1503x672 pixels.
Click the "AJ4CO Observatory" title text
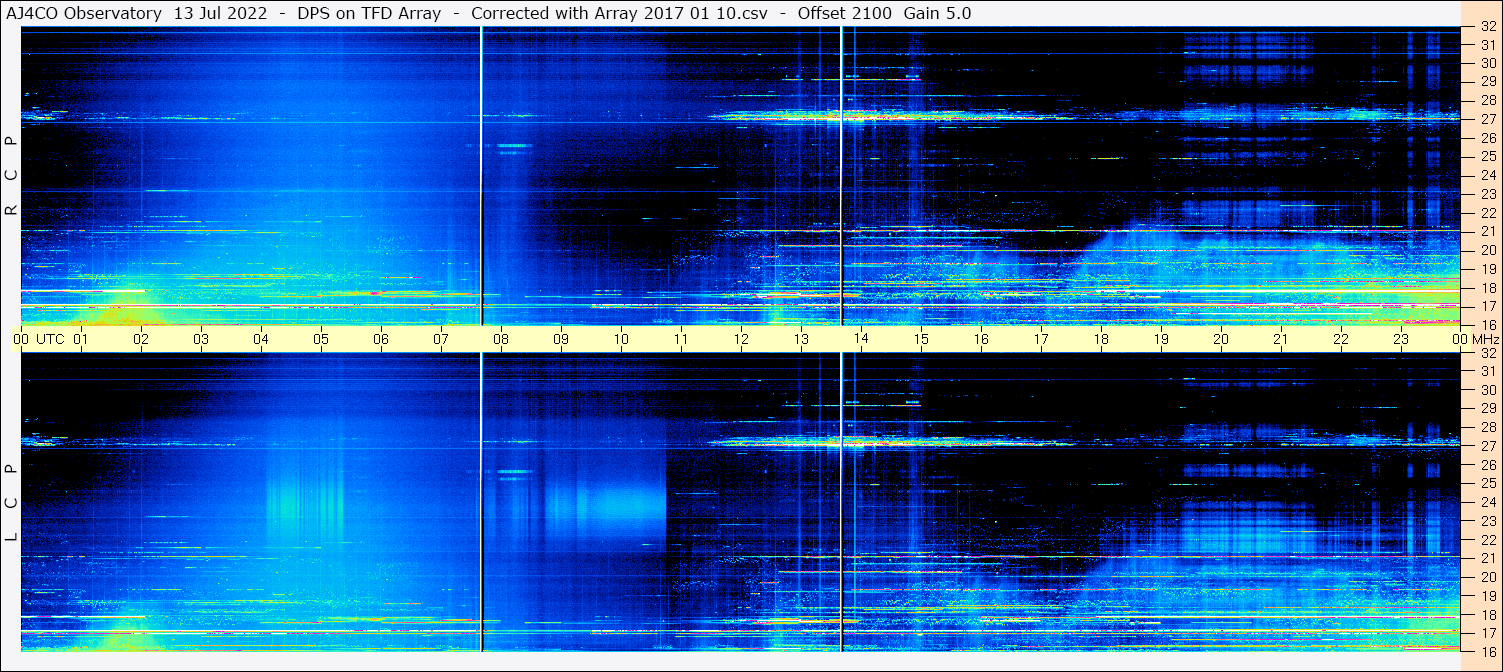tap(84, 13)
